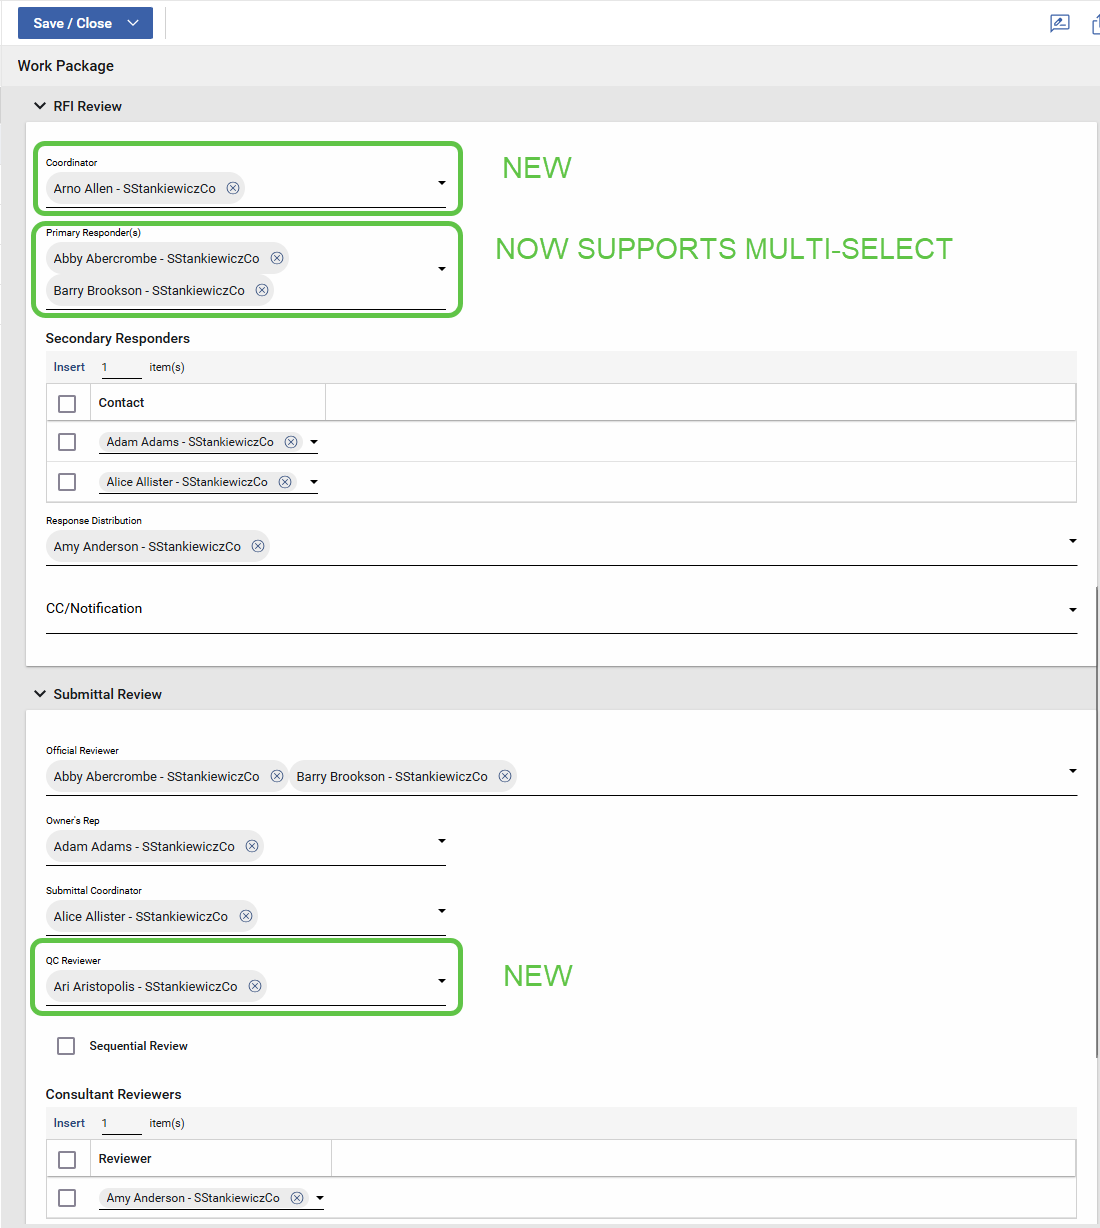This screenshot has height=1228, width=1100.
Task: Collapse the Submittal Review section
Action: (40, 694)
